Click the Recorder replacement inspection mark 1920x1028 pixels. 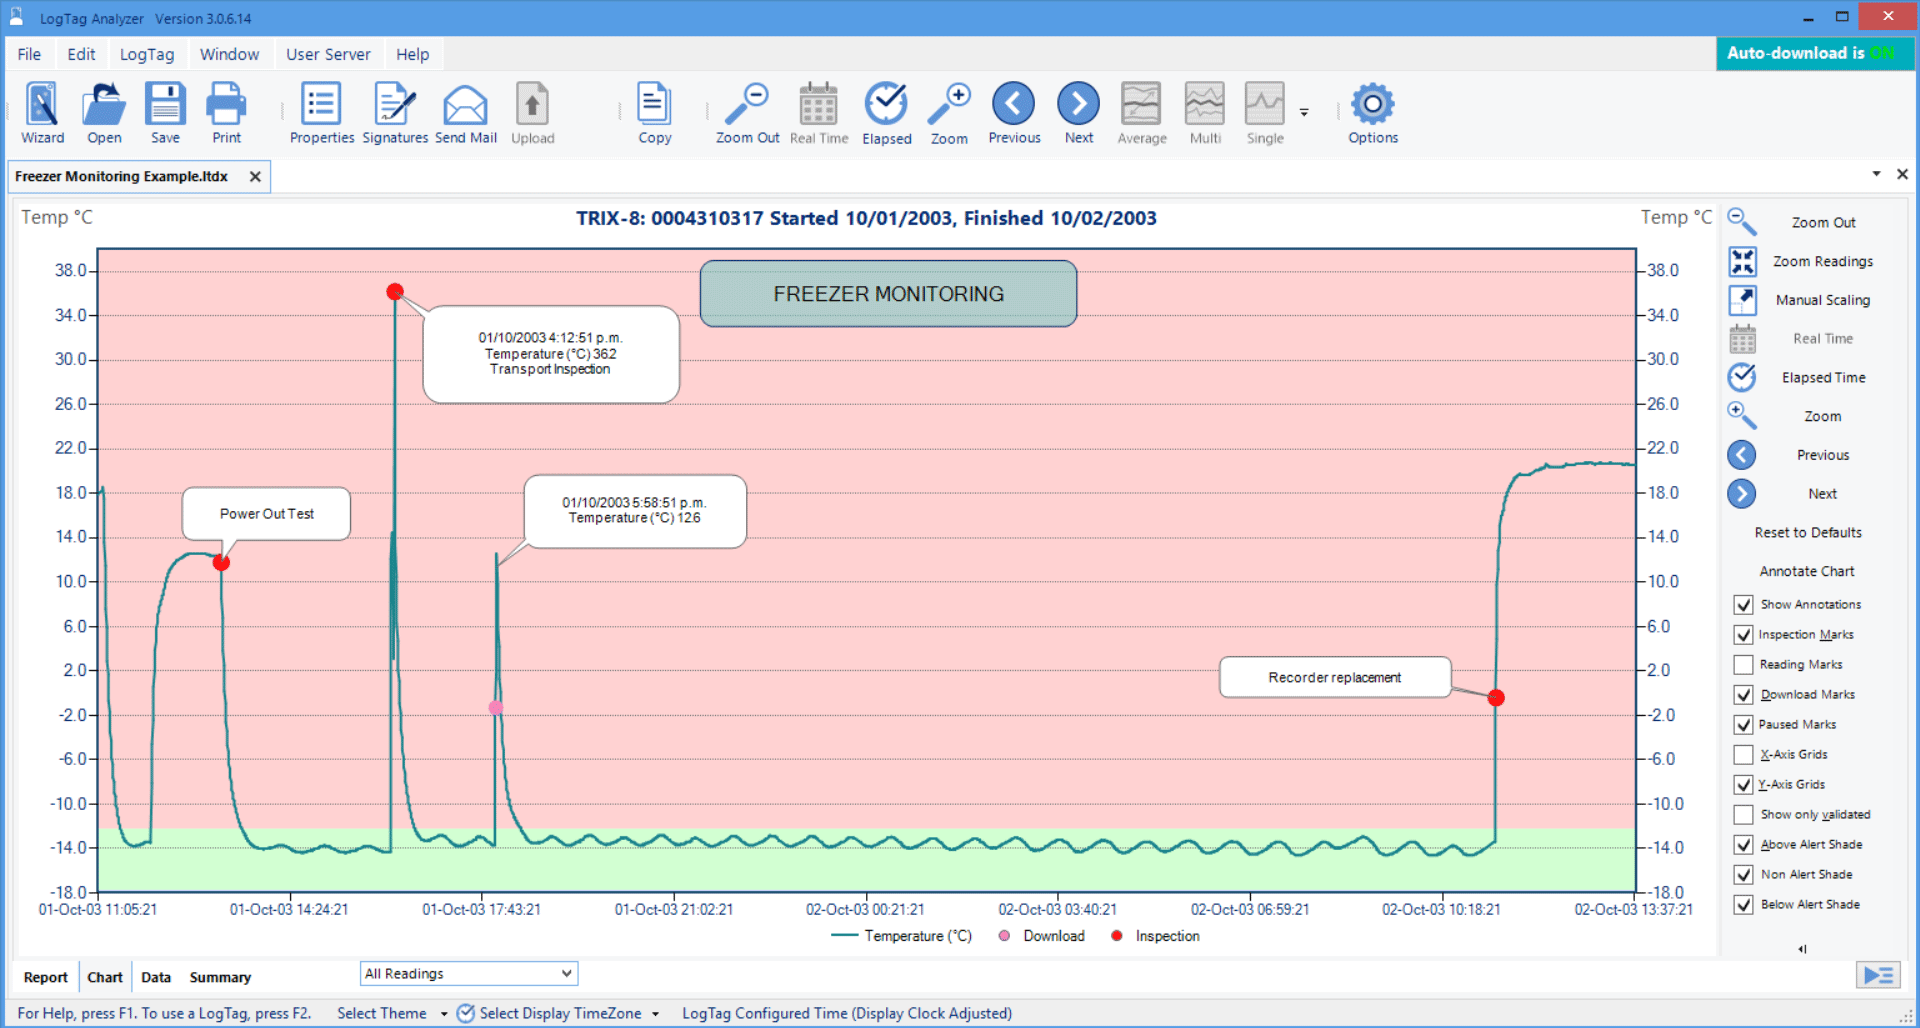[x=1496, y=698]
